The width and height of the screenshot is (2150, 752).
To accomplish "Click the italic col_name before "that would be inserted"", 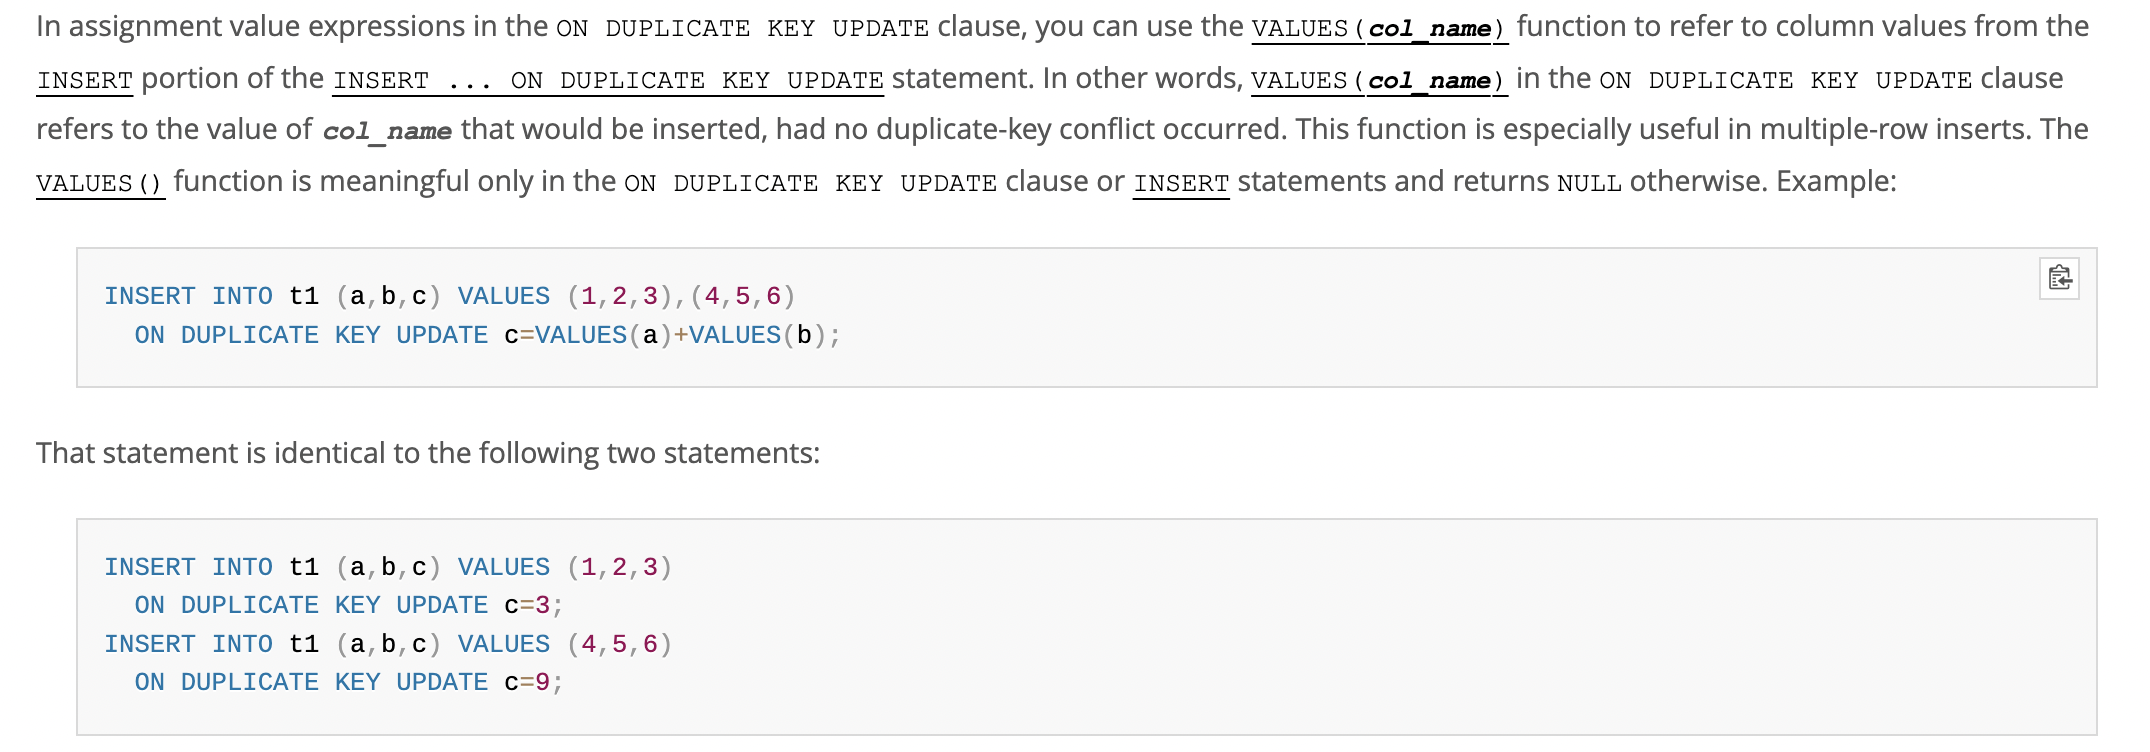I will (x=387, y=131).
